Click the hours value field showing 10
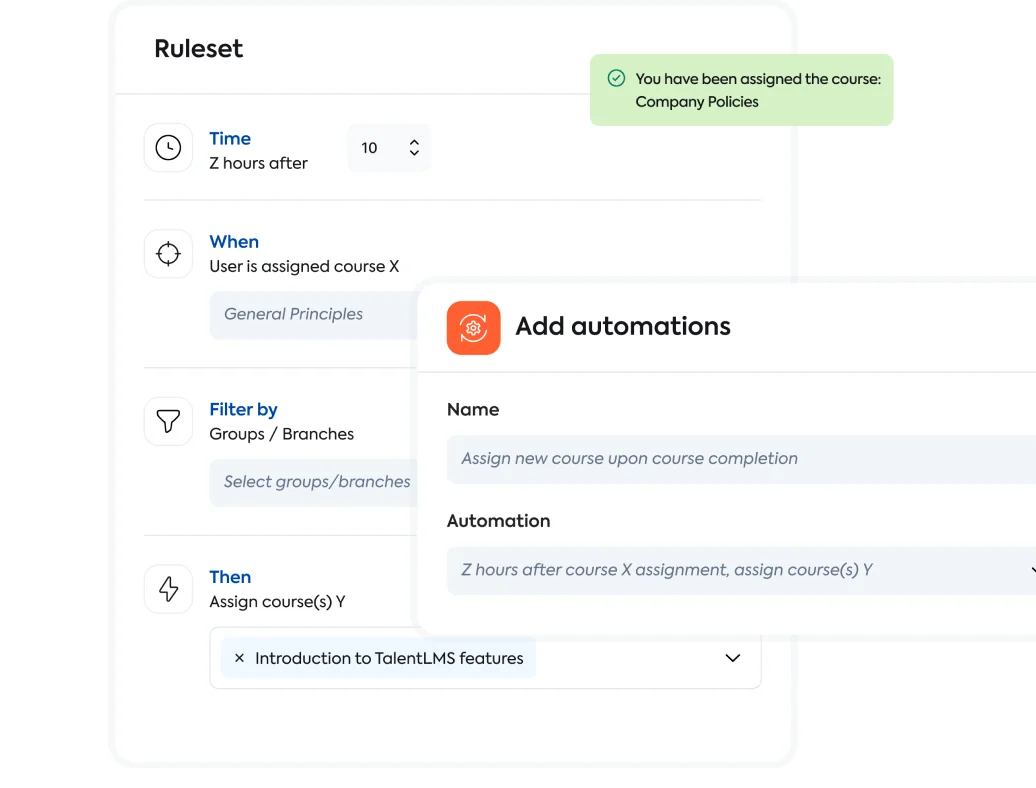This screenshot has width=1036, height=788. (371, 148)
